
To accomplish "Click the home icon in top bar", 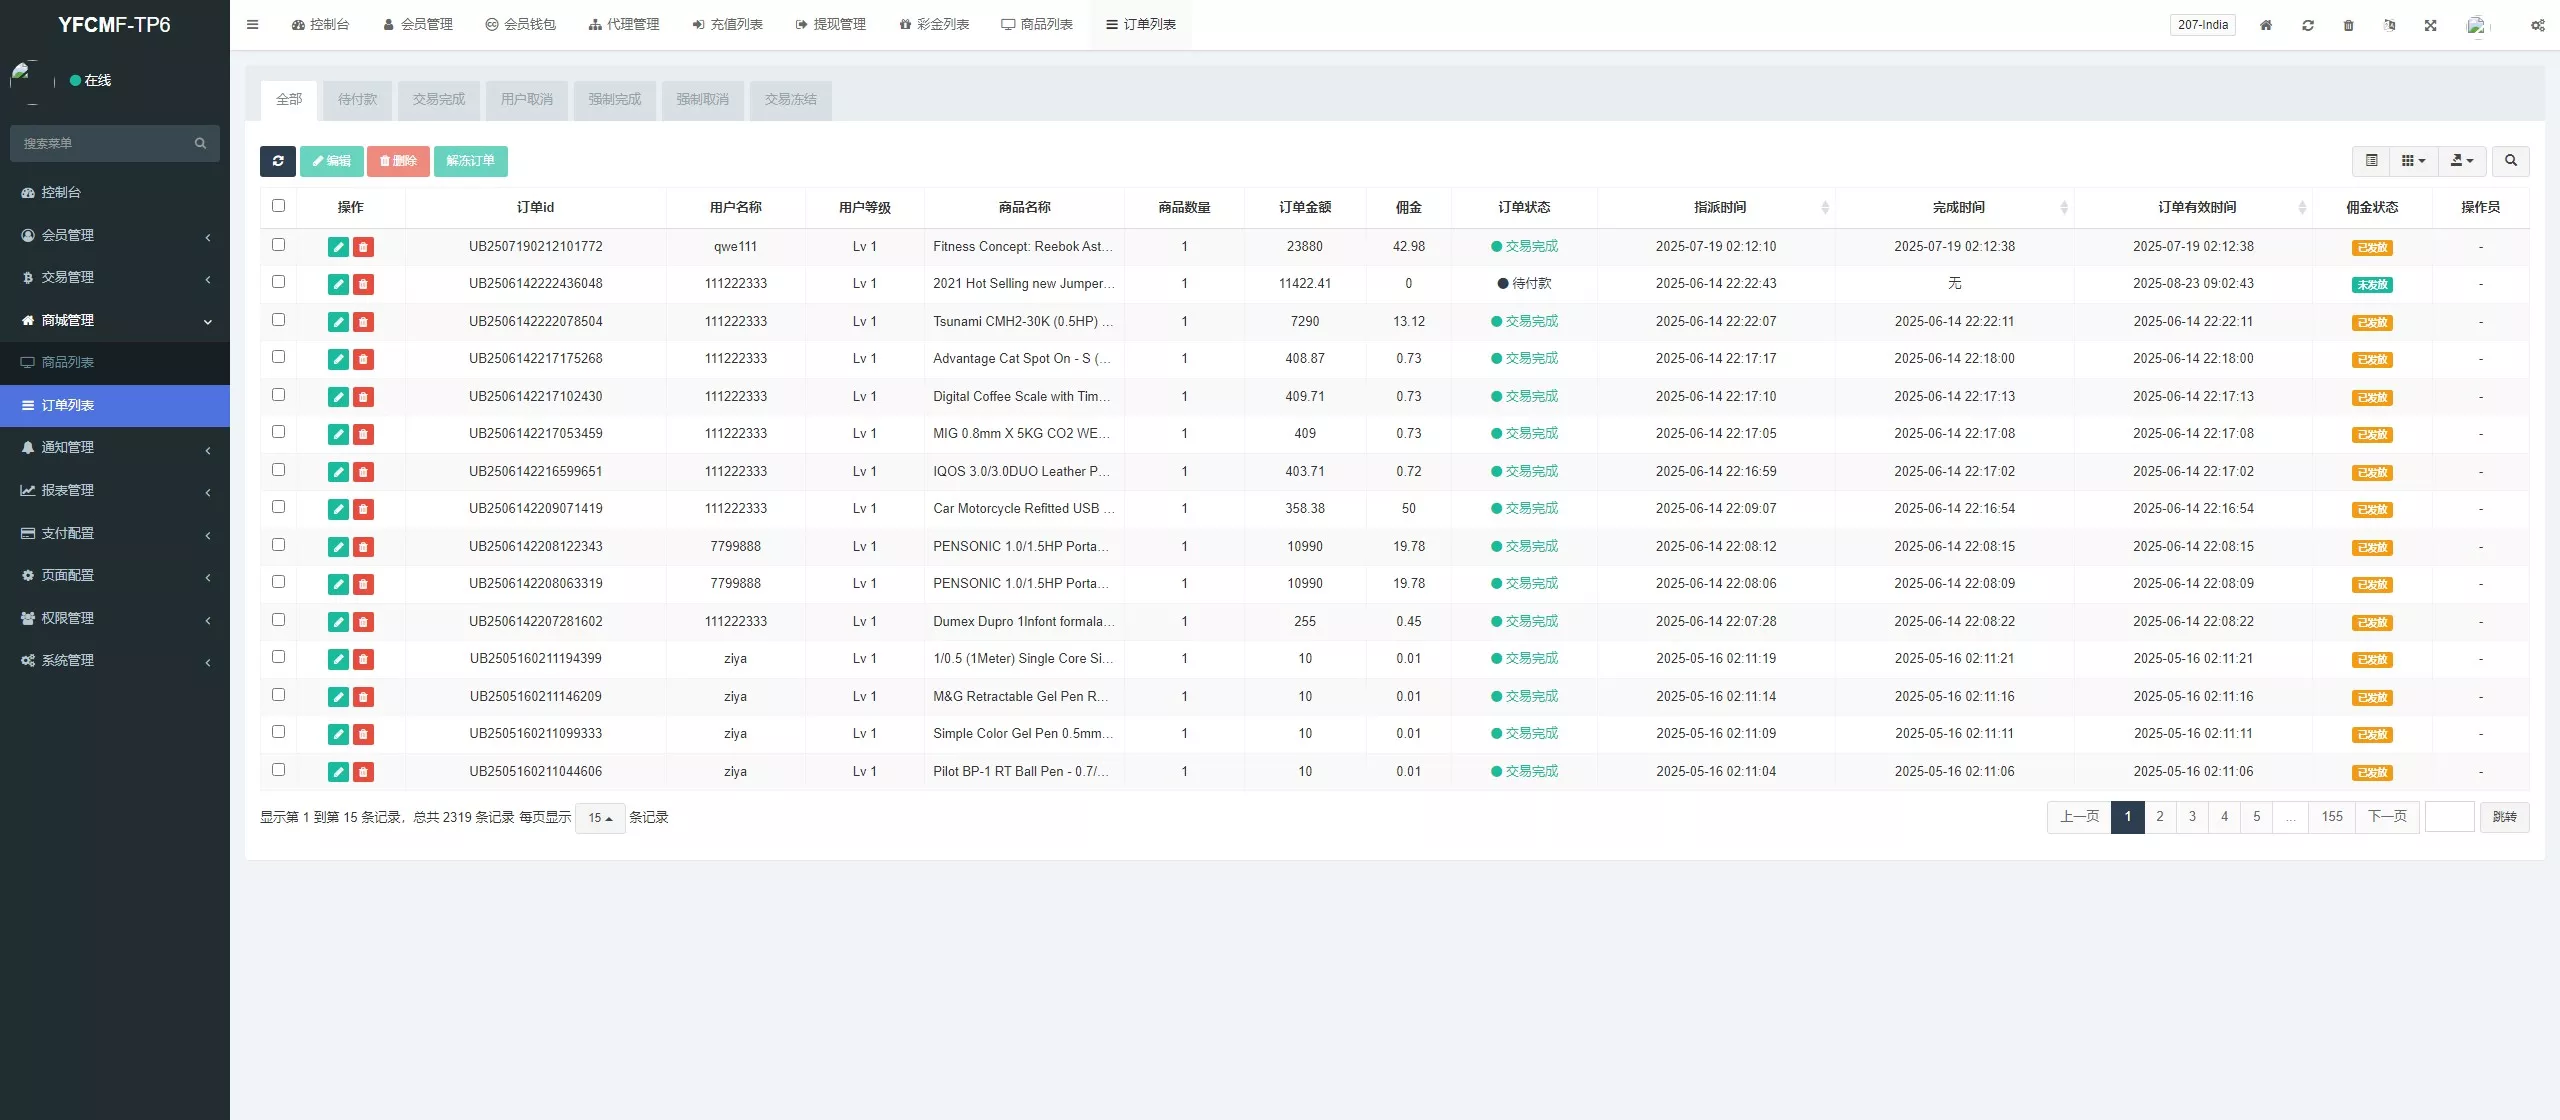I will tap(2266, 25).
